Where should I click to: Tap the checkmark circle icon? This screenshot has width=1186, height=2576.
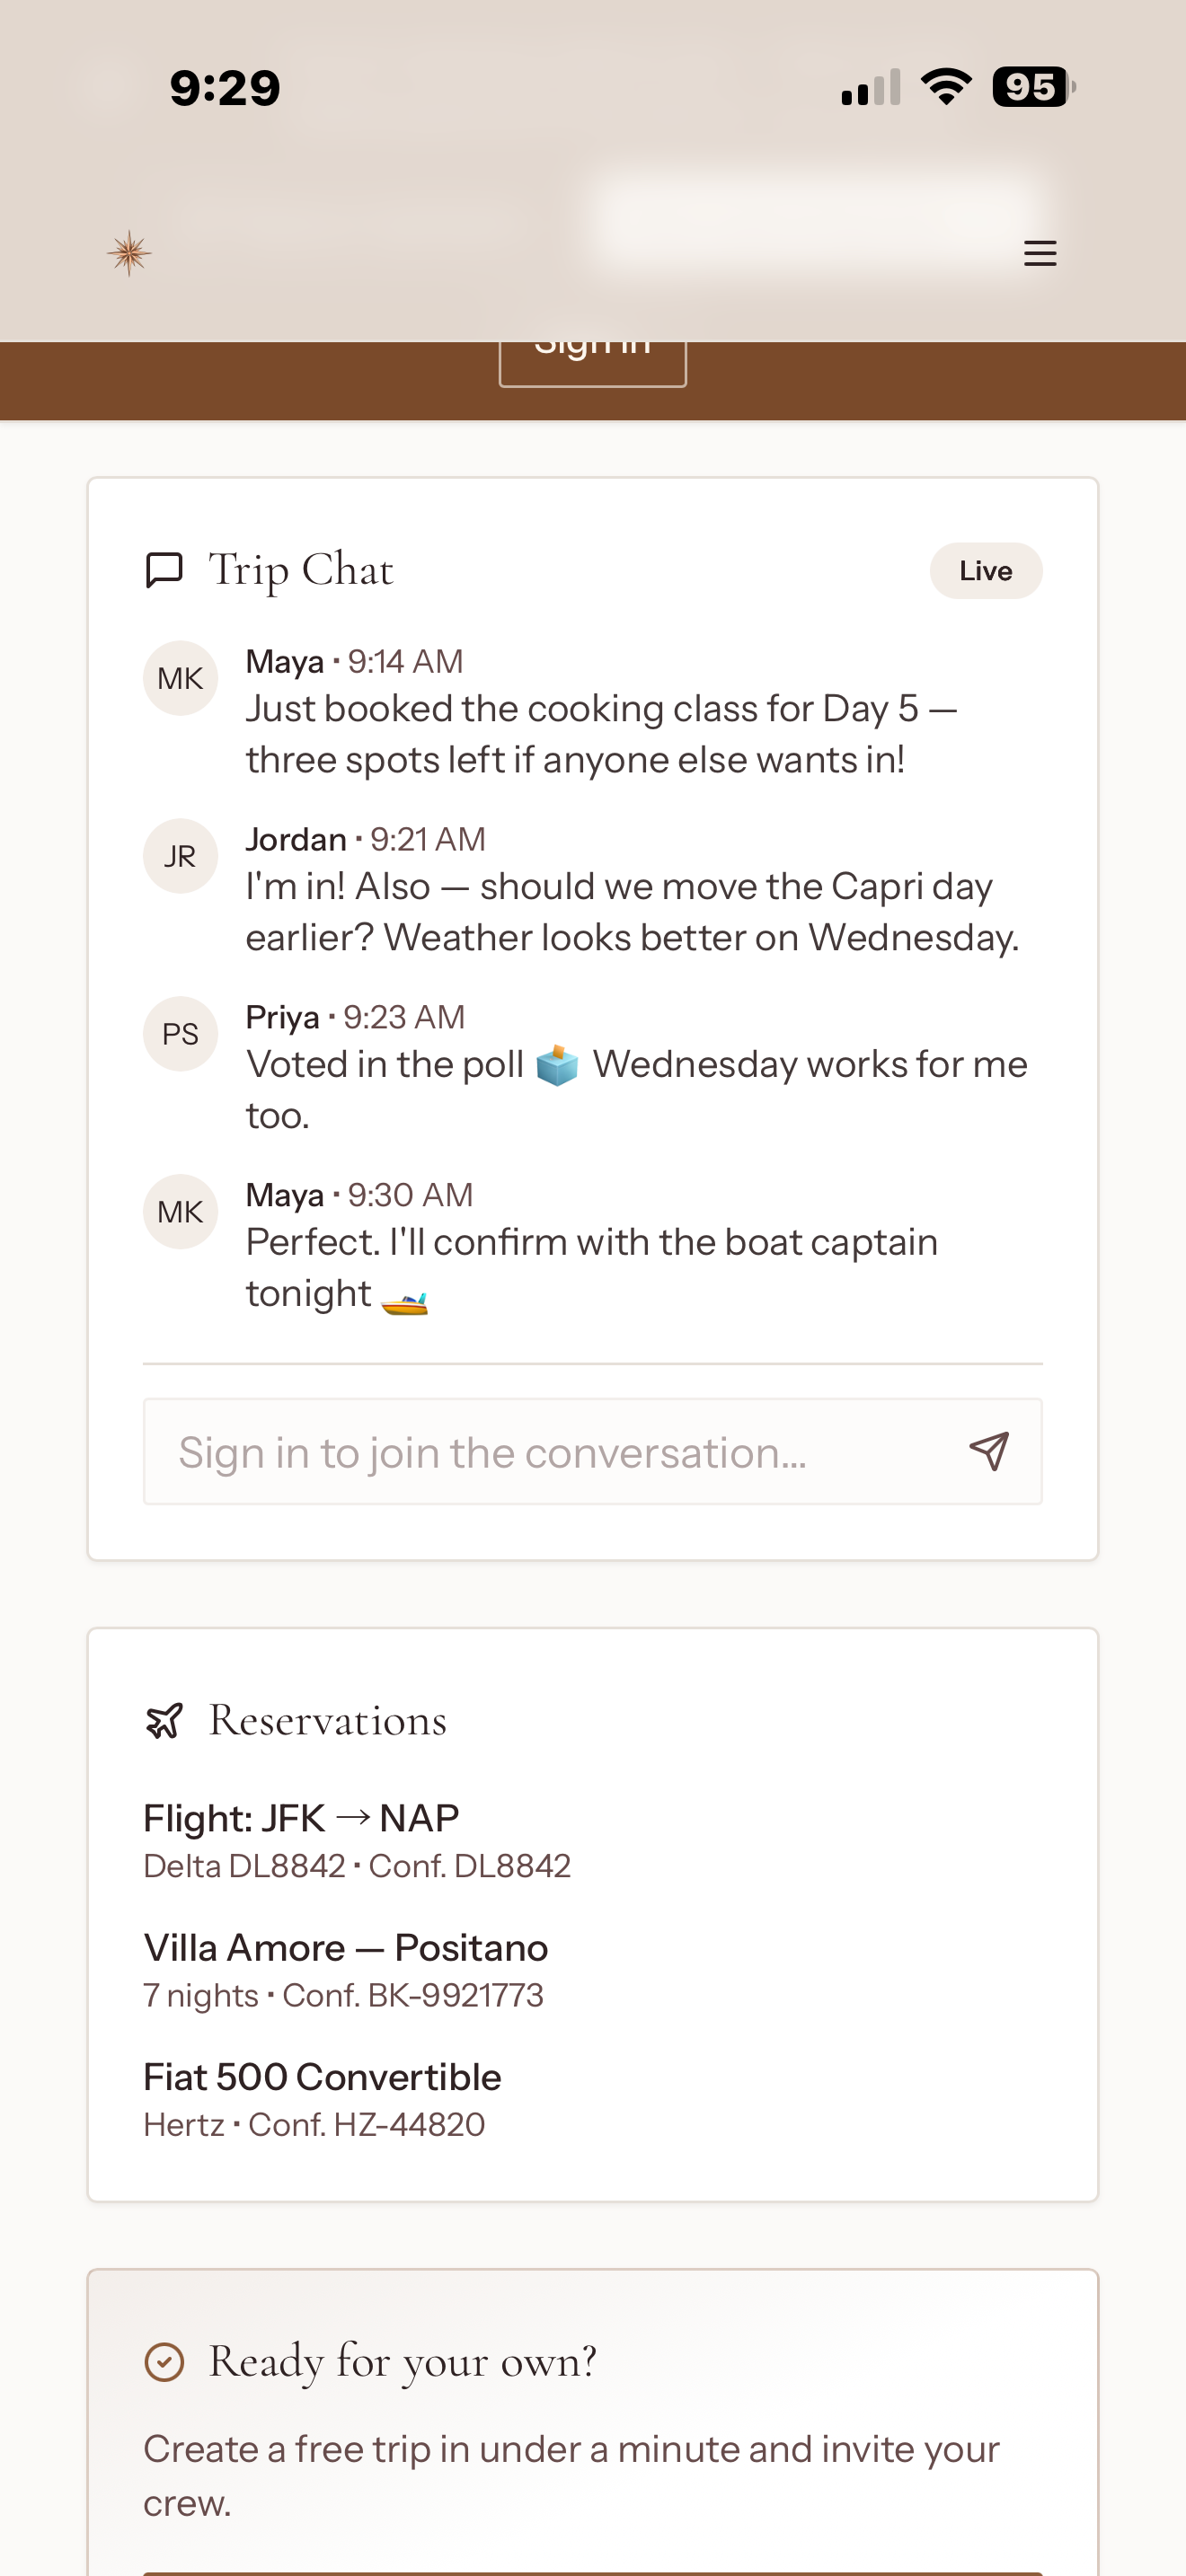coord(164,2362)
